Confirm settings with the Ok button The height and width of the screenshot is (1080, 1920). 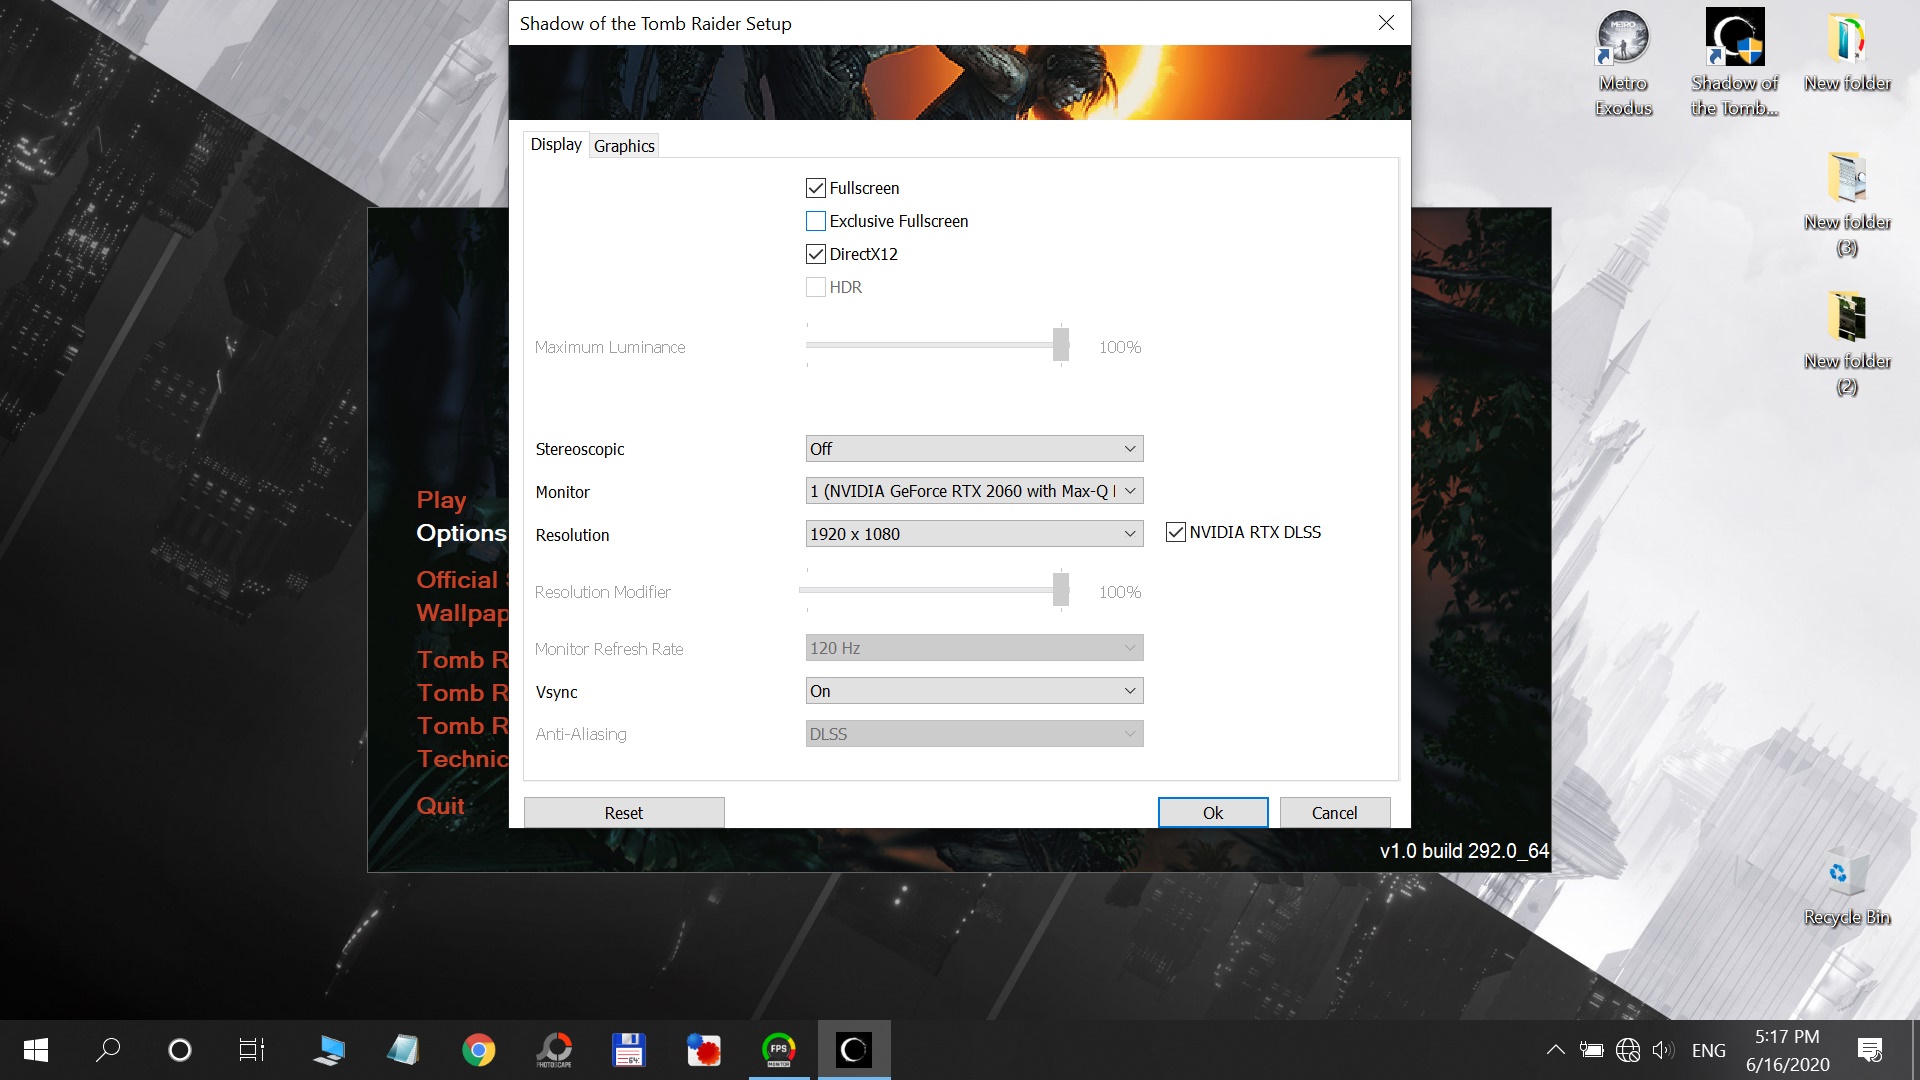click(1213, 813)
